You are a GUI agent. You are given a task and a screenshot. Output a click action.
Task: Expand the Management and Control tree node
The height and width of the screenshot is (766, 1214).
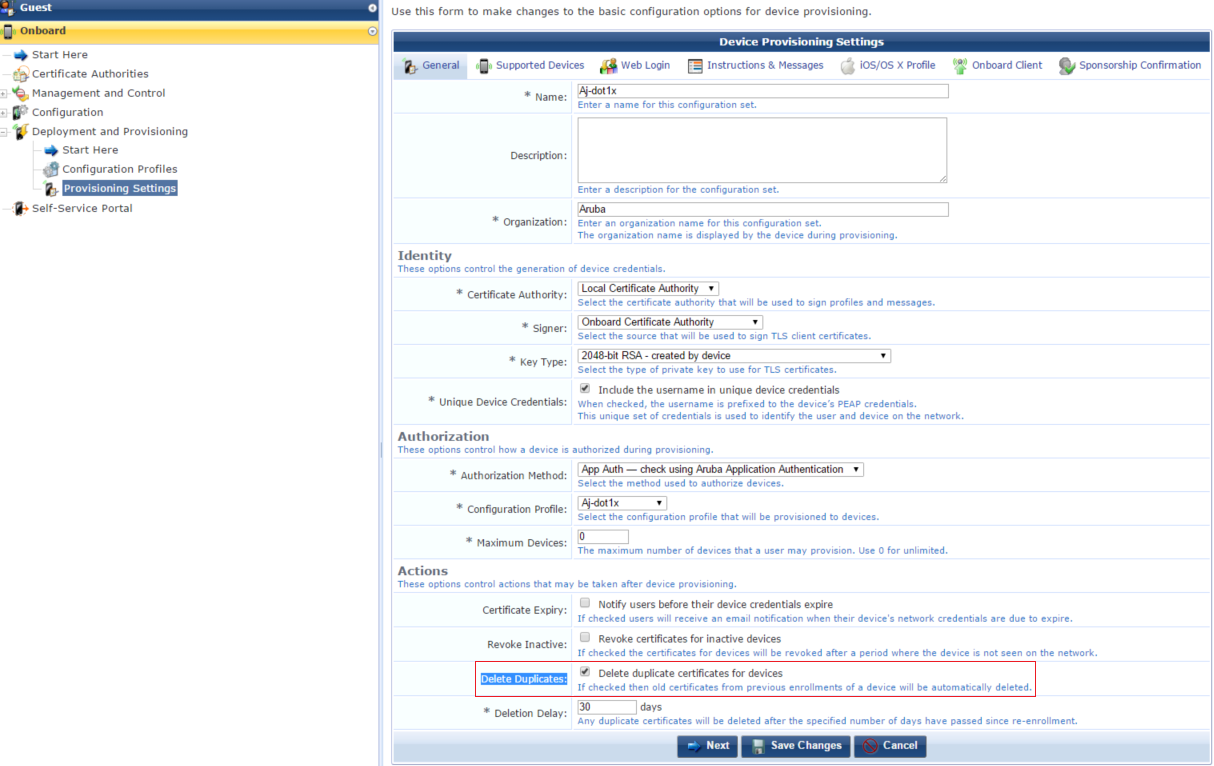pos(4,93)
